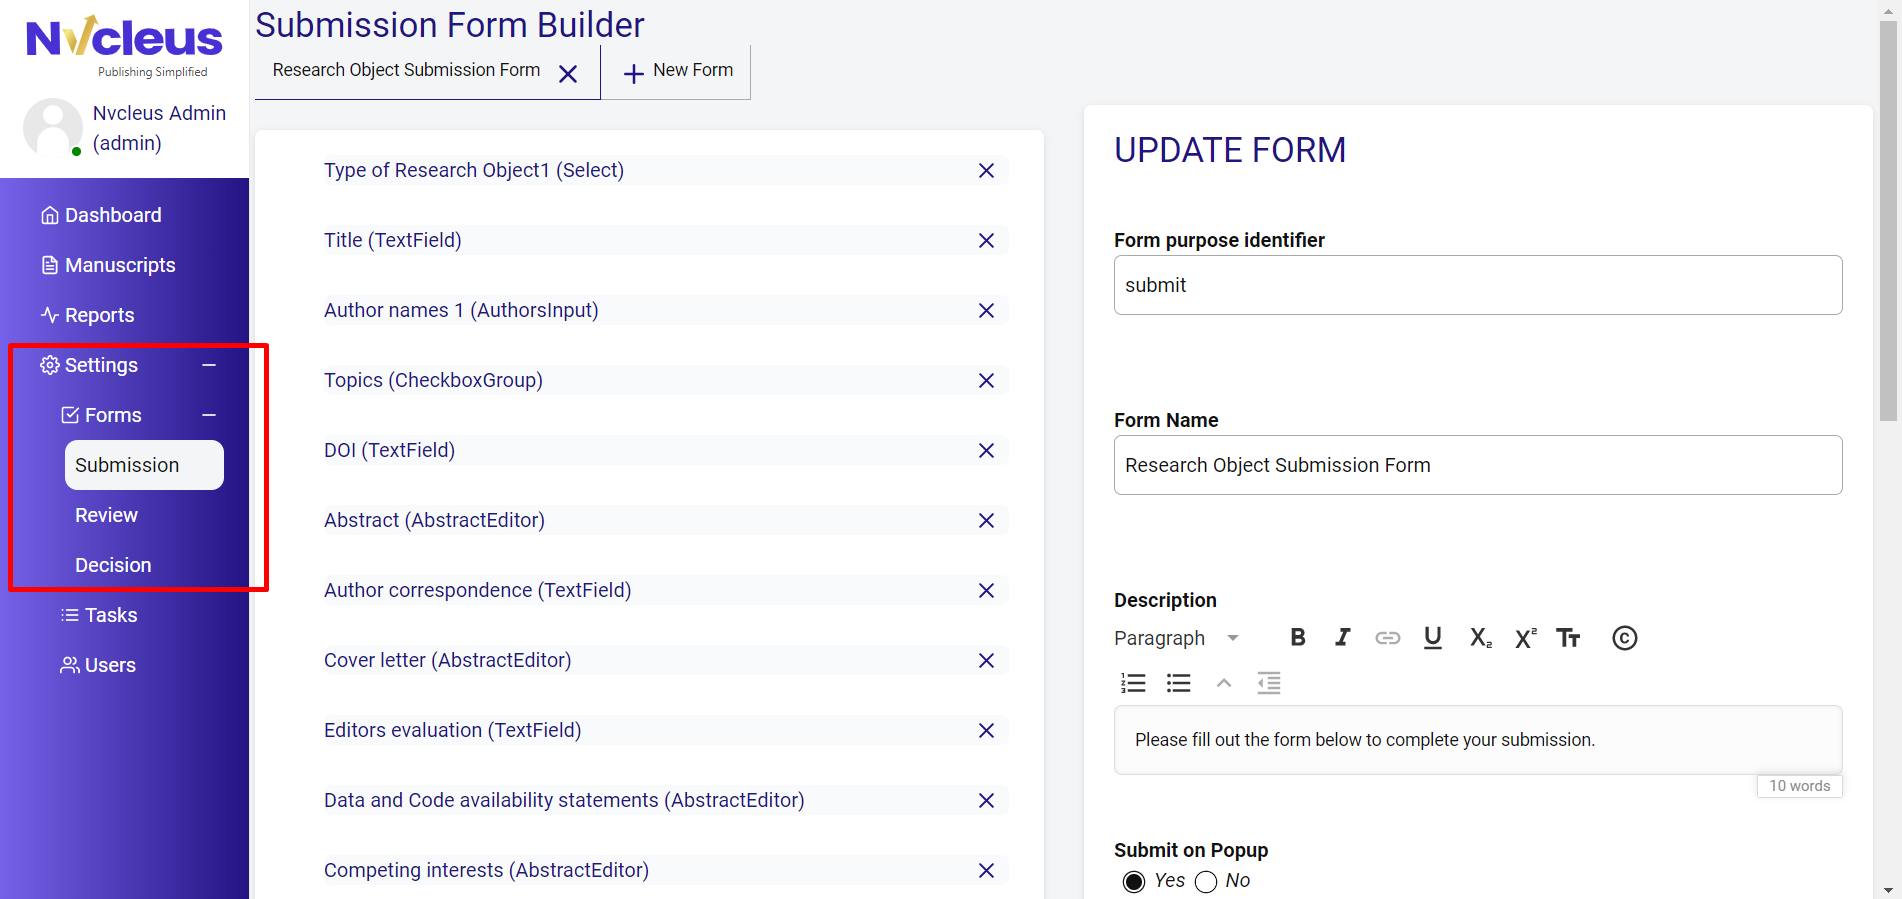Viewport: 1902px width, 899px height.
Task: Create a New Form
Action: [678, 71]
